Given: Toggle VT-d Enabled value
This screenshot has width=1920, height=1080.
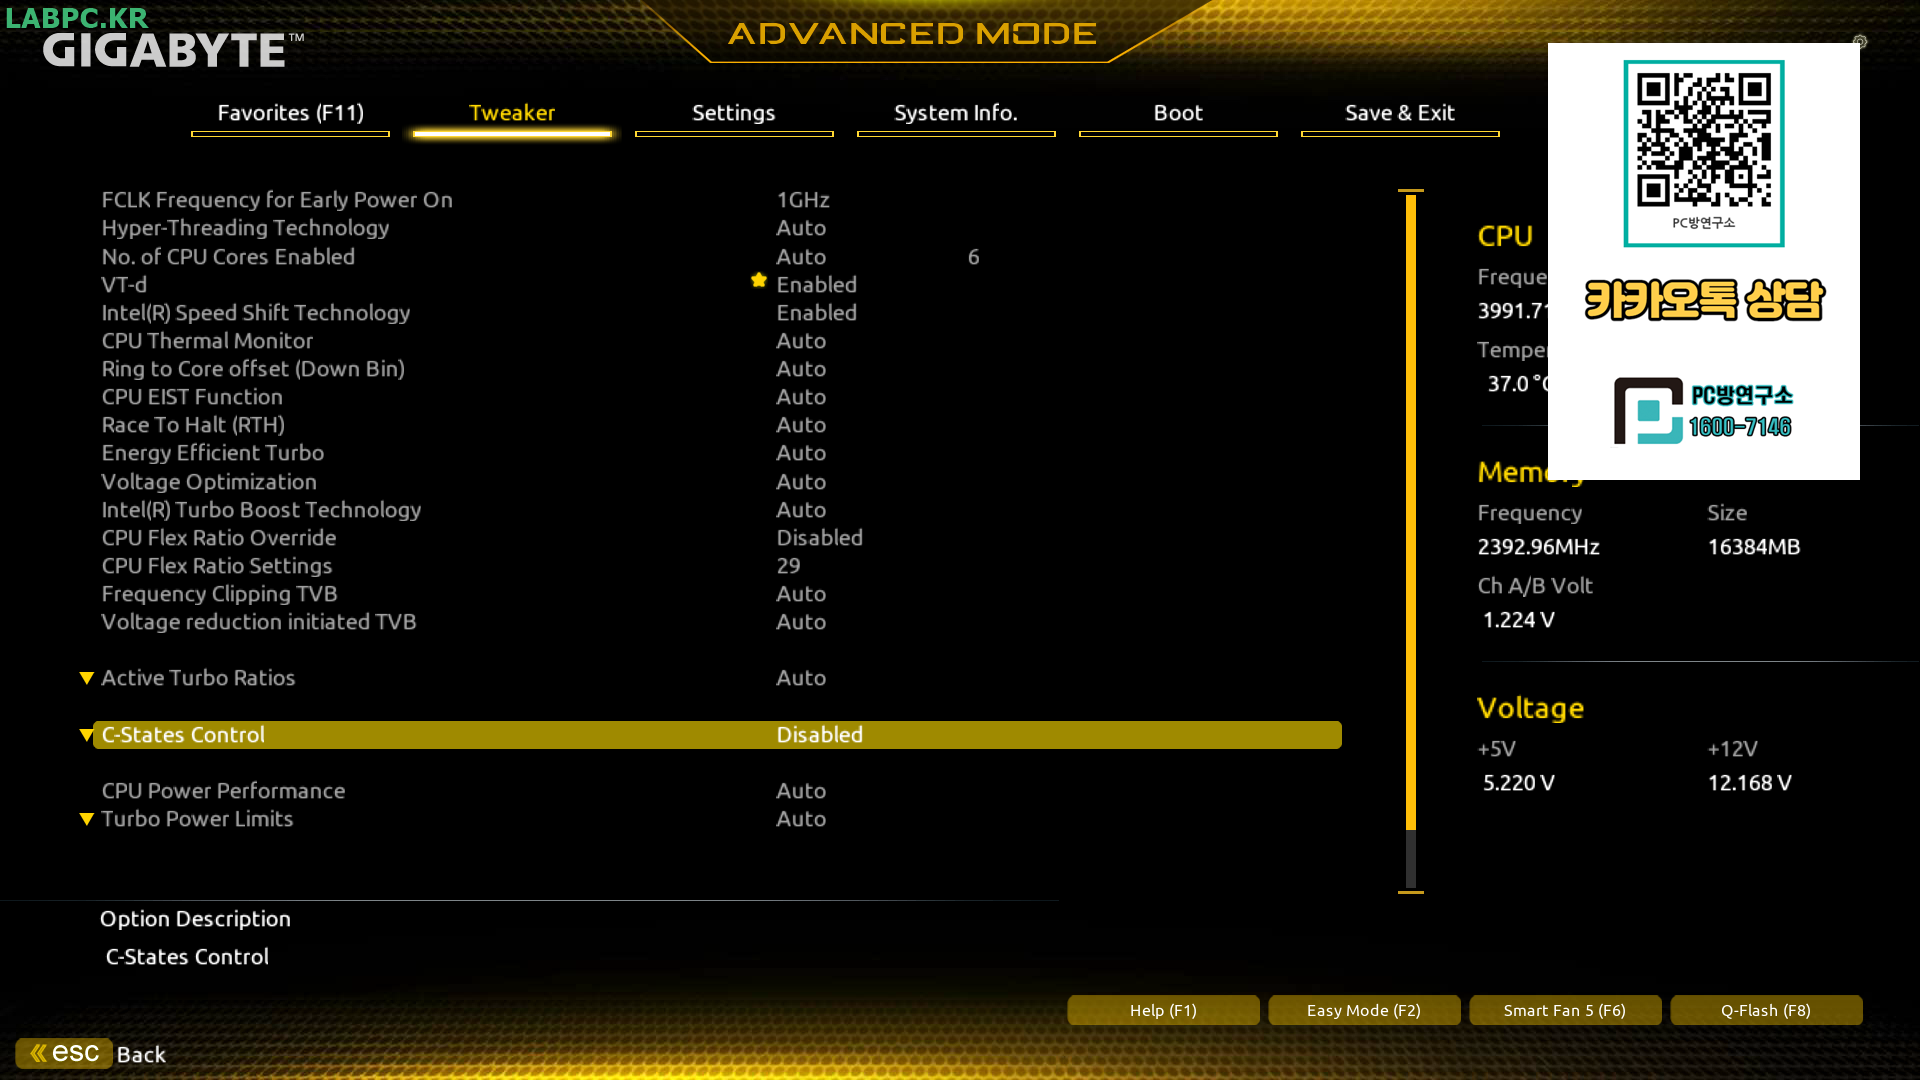Looking at the screenshot, I should point(816,285).
